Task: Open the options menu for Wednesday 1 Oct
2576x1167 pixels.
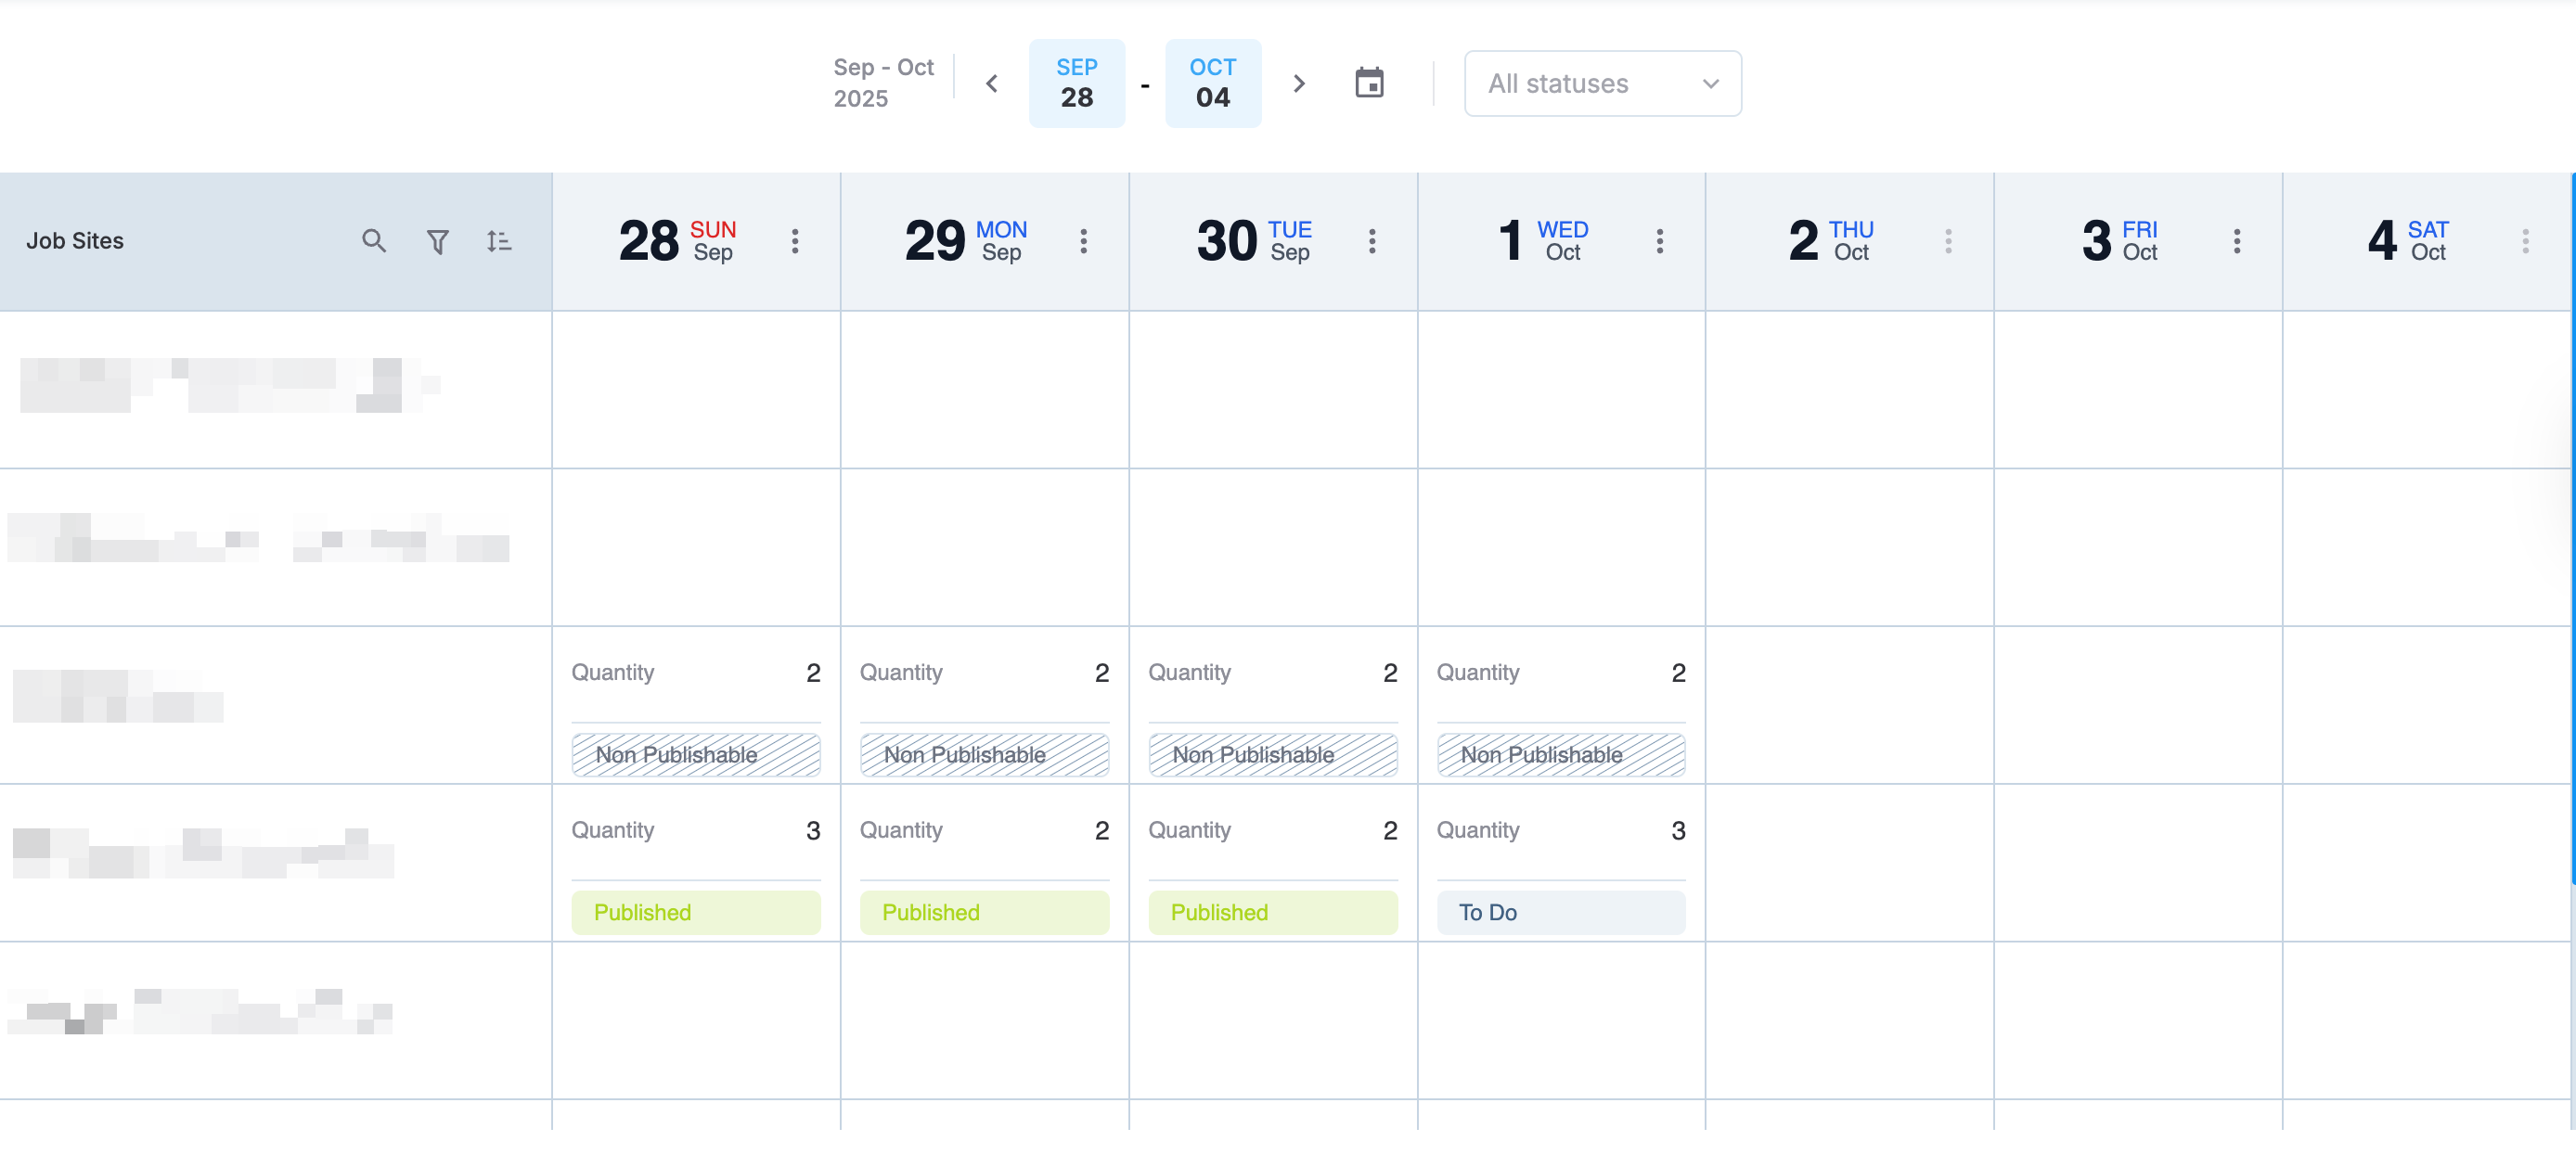Action: [1659, 241]
